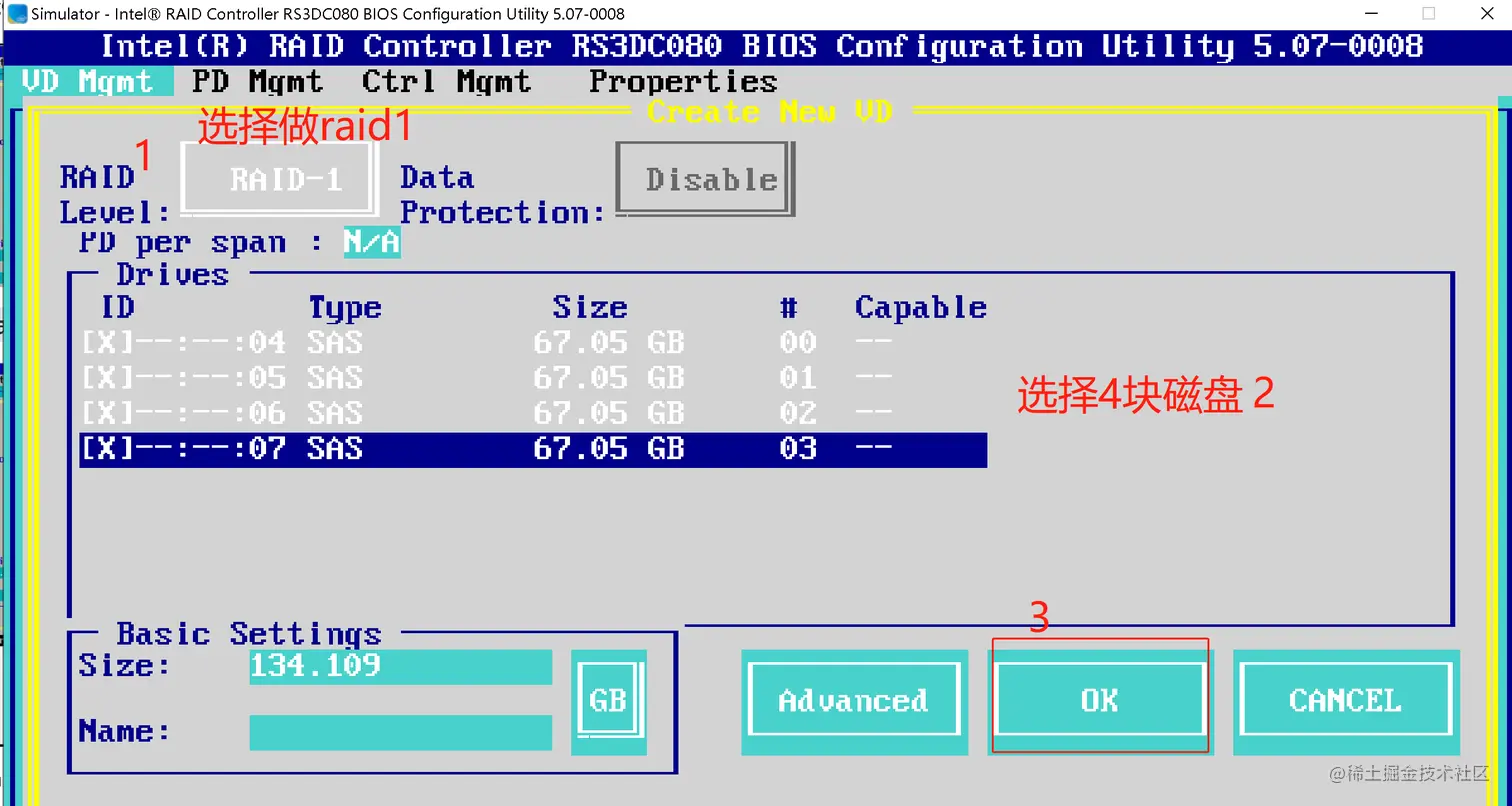
Task: Click the 'Create New VD' dialog title
Action: coord(769,111)
